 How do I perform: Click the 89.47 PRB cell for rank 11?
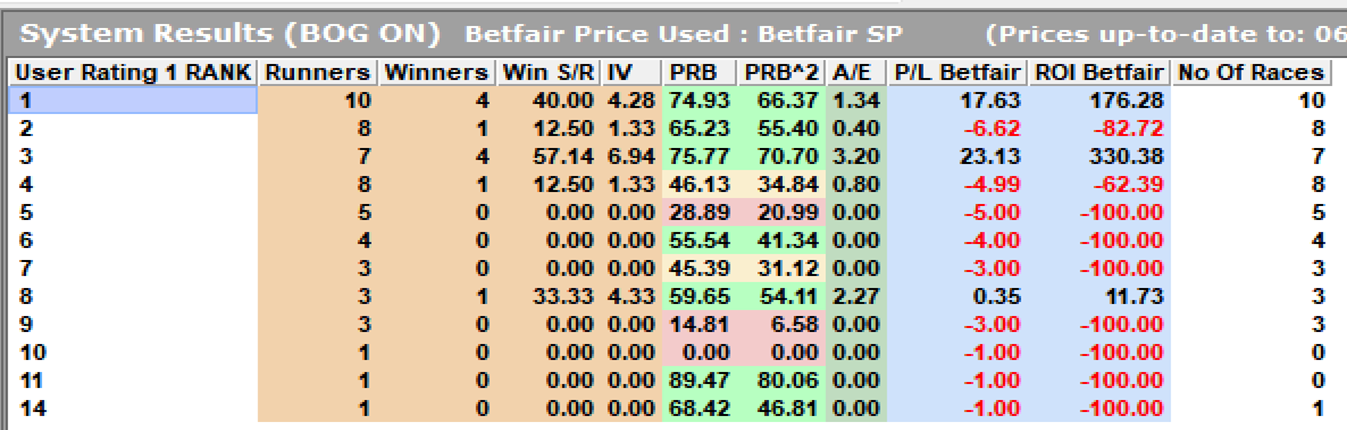tap(699, 380)
